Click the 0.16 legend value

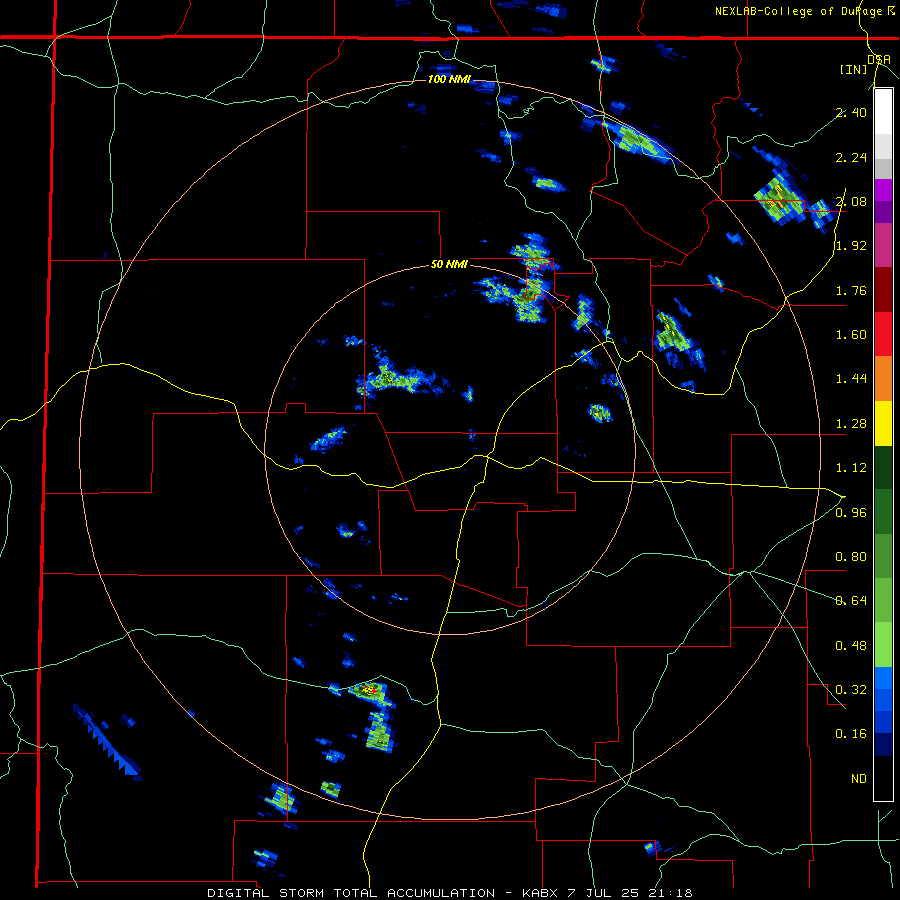851,734
